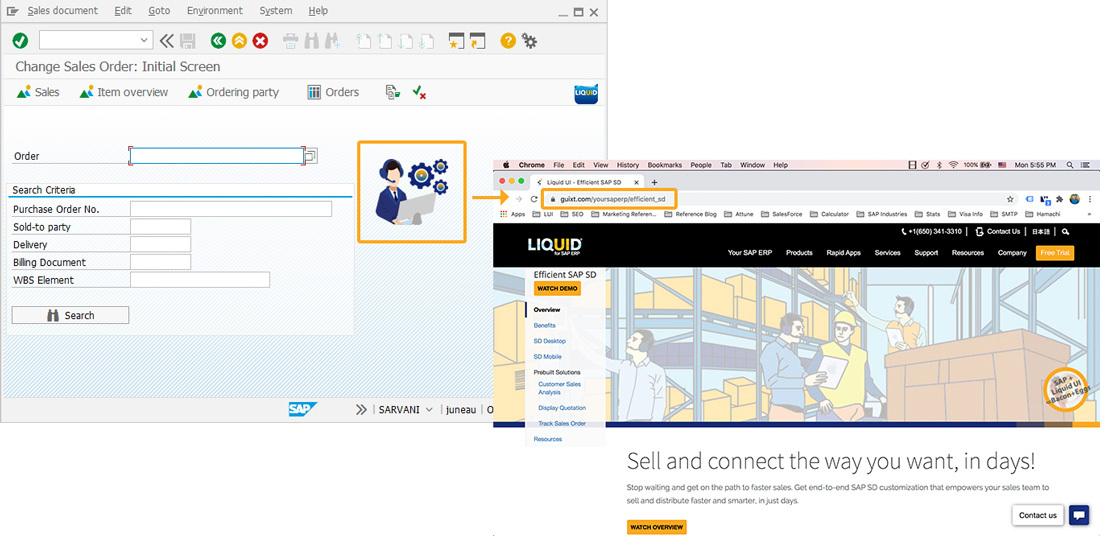The image size is (1100, 536).
Task: Click the Customer Sales Analysis link
Action: click(x=559, y=388)
